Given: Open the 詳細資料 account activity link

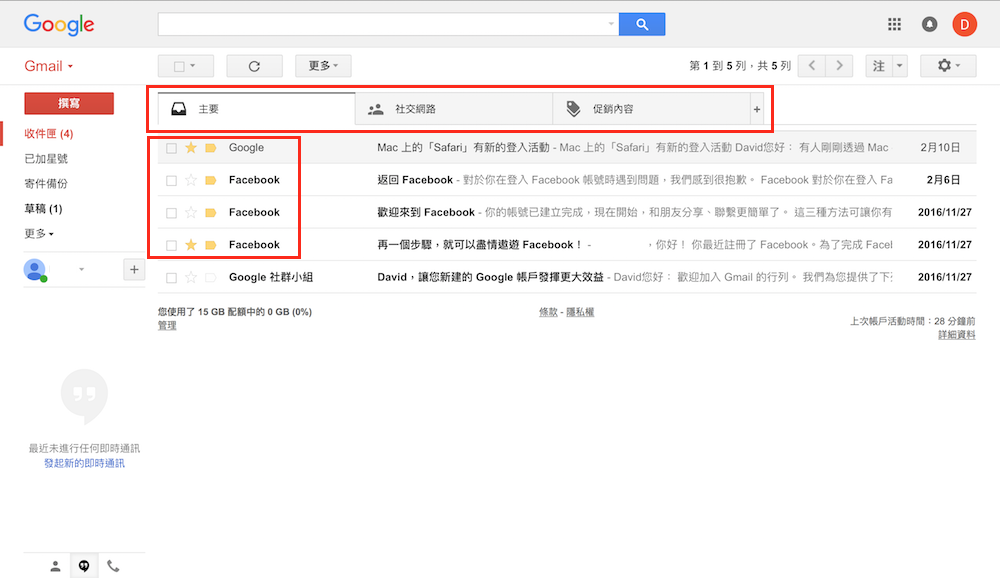Looking at the screenshot, I should tap(956, 335).
